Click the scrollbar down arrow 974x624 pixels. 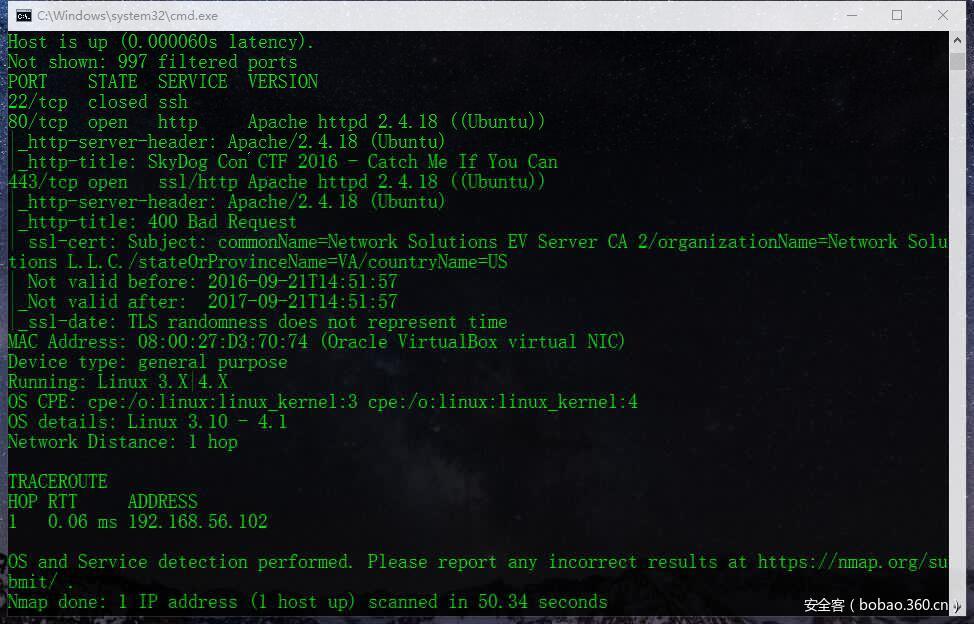coord(957,607)
